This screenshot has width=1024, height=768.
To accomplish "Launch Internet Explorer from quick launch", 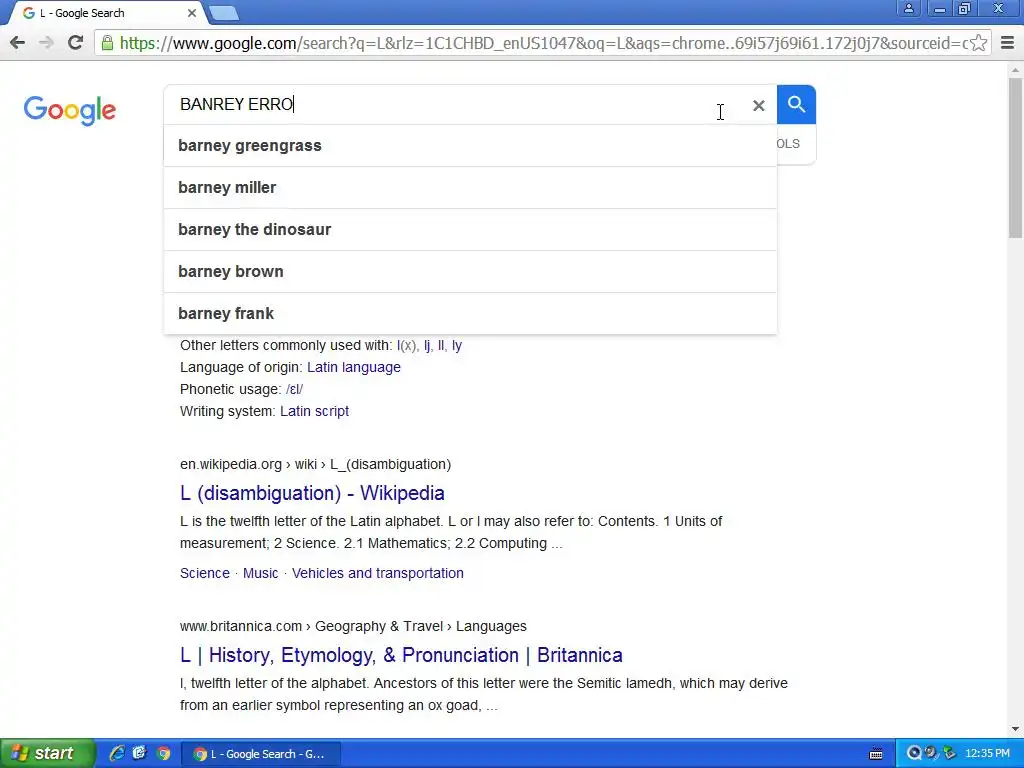I will point(117,754).
